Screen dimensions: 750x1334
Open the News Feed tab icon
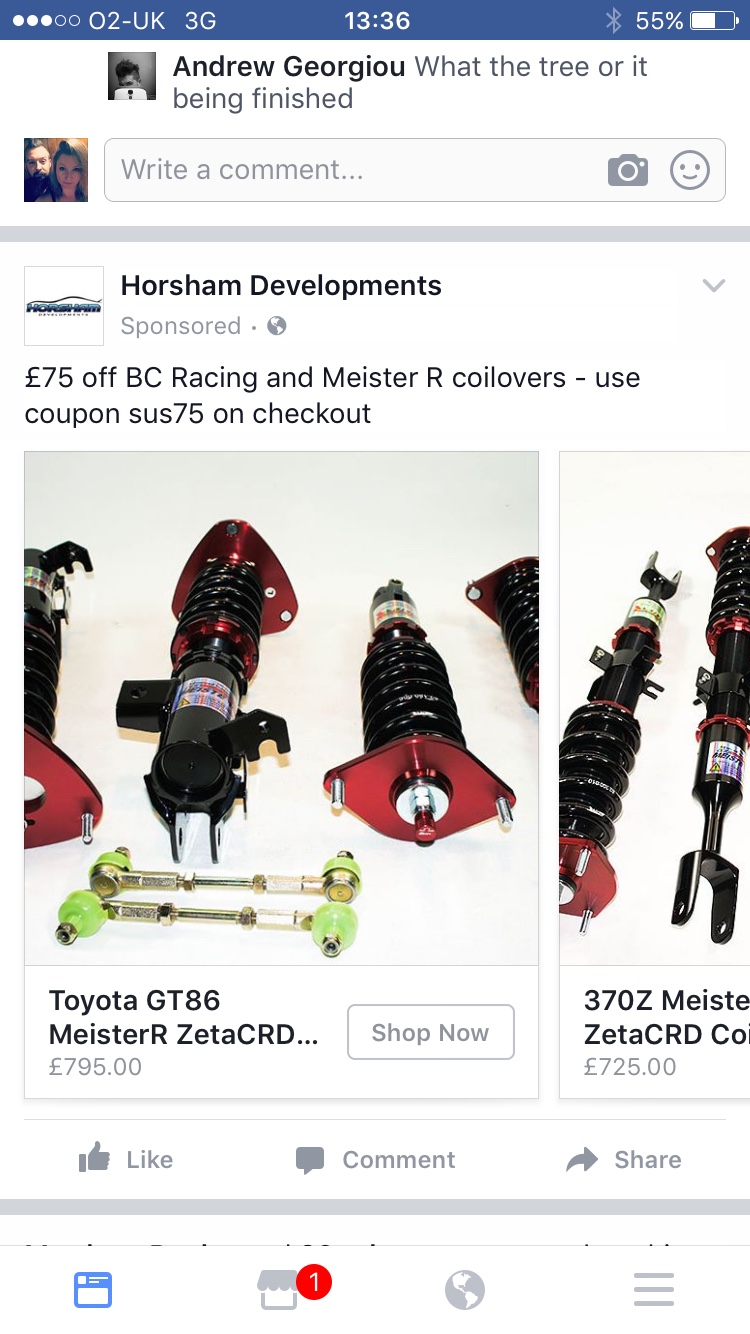(x=93, y=1290)
